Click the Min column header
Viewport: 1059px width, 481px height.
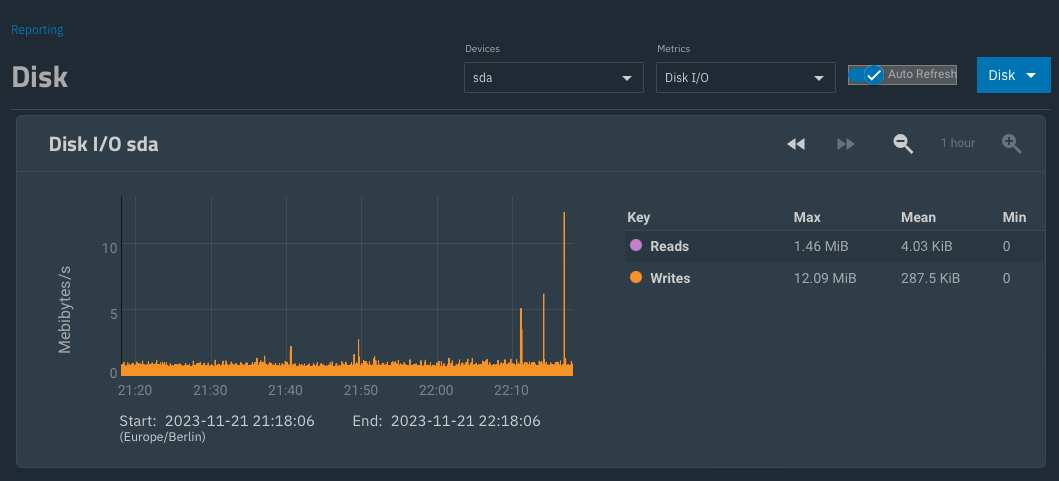1014,218
